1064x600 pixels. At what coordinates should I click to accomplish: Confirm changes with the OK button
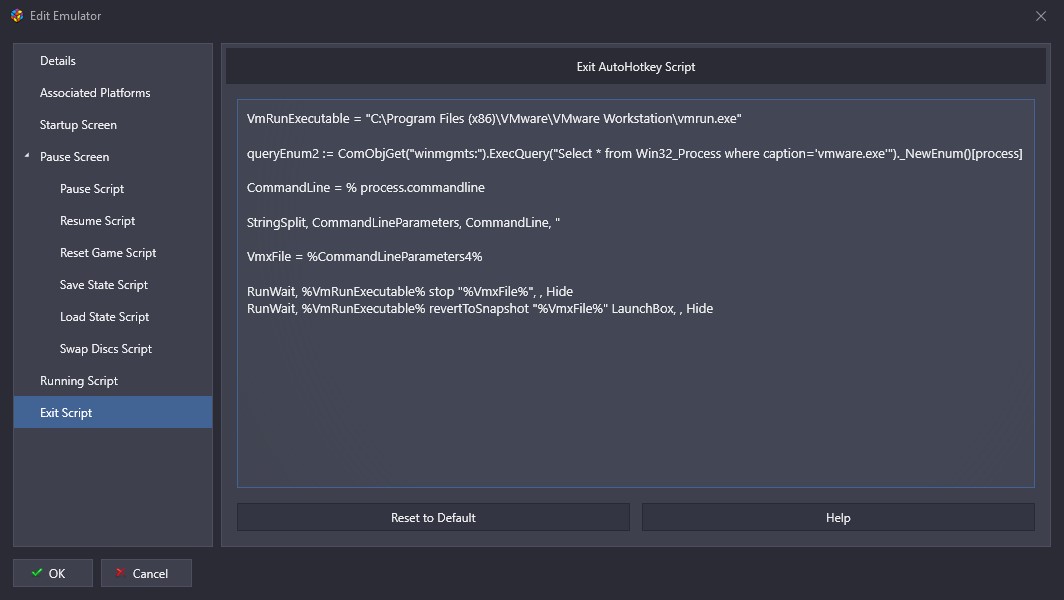tap(53, 573)
